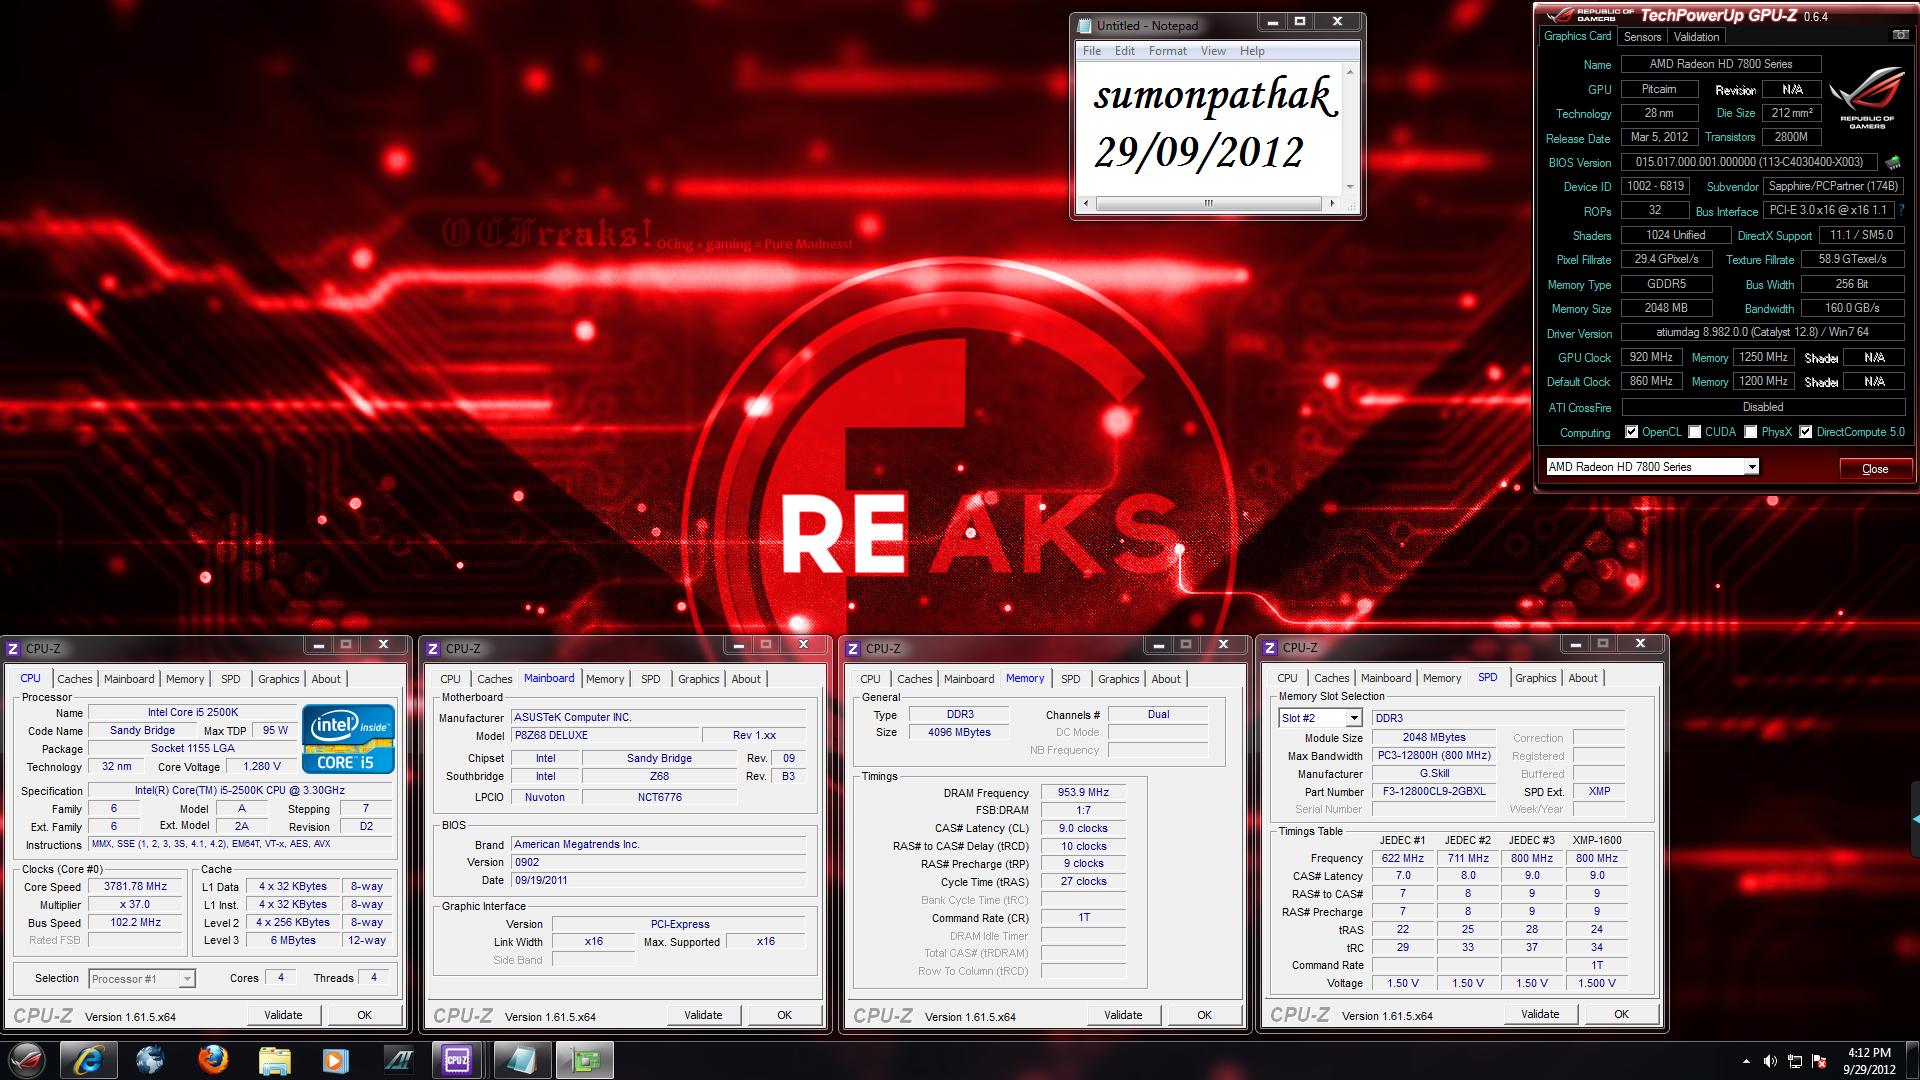Screen dimensions: 1920x1080
Task: Click Notepad horizontal scroll right arrow
Action: [x=1332, y=204]
